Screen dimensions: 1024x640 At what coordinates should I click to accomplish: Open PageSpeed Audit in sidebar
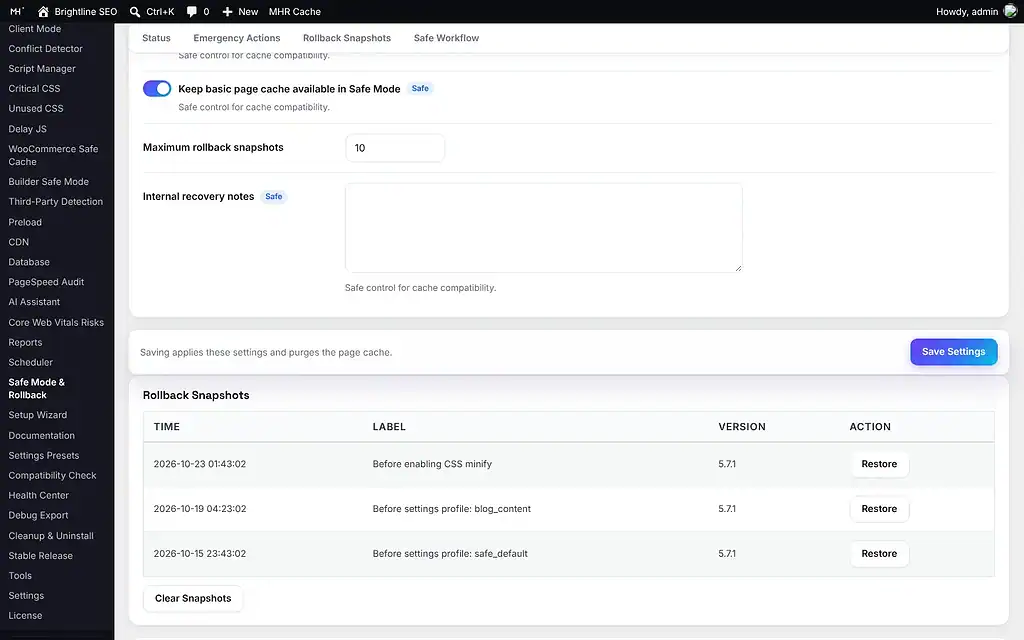click(46, 281)
